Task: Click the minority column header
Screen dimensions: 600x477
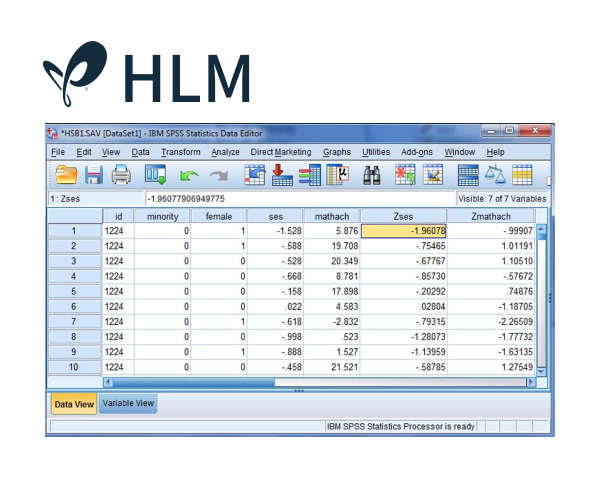Action: click(x=163, y=217)
